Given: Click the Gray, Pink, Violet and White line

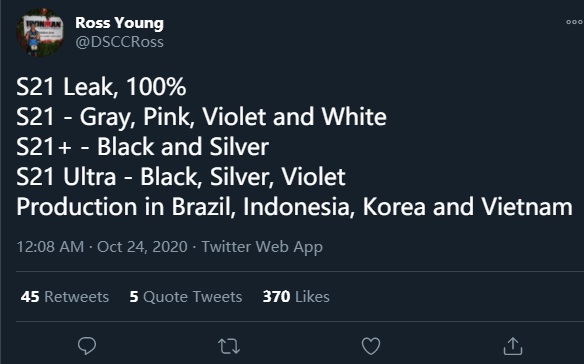Looking at the screenshot, I should (x=201, y=118).
